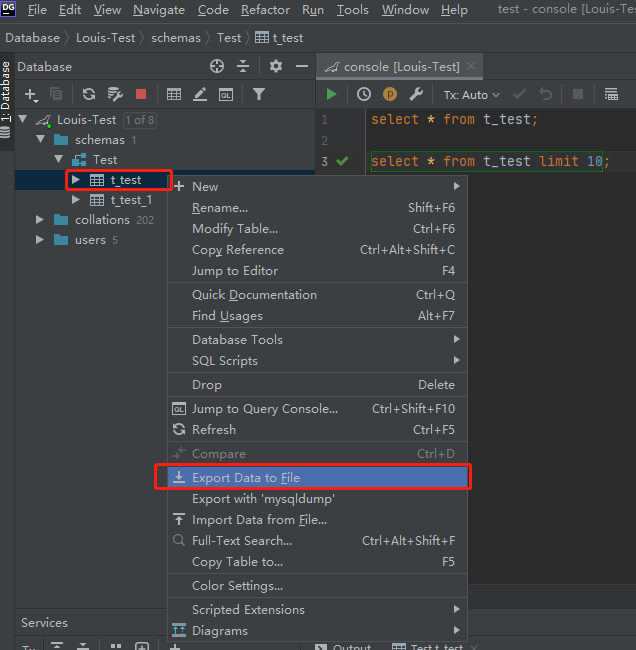Viewport: 636px width, 650px height.
Task: Expand the t_test table node
Action: point(76,179)
